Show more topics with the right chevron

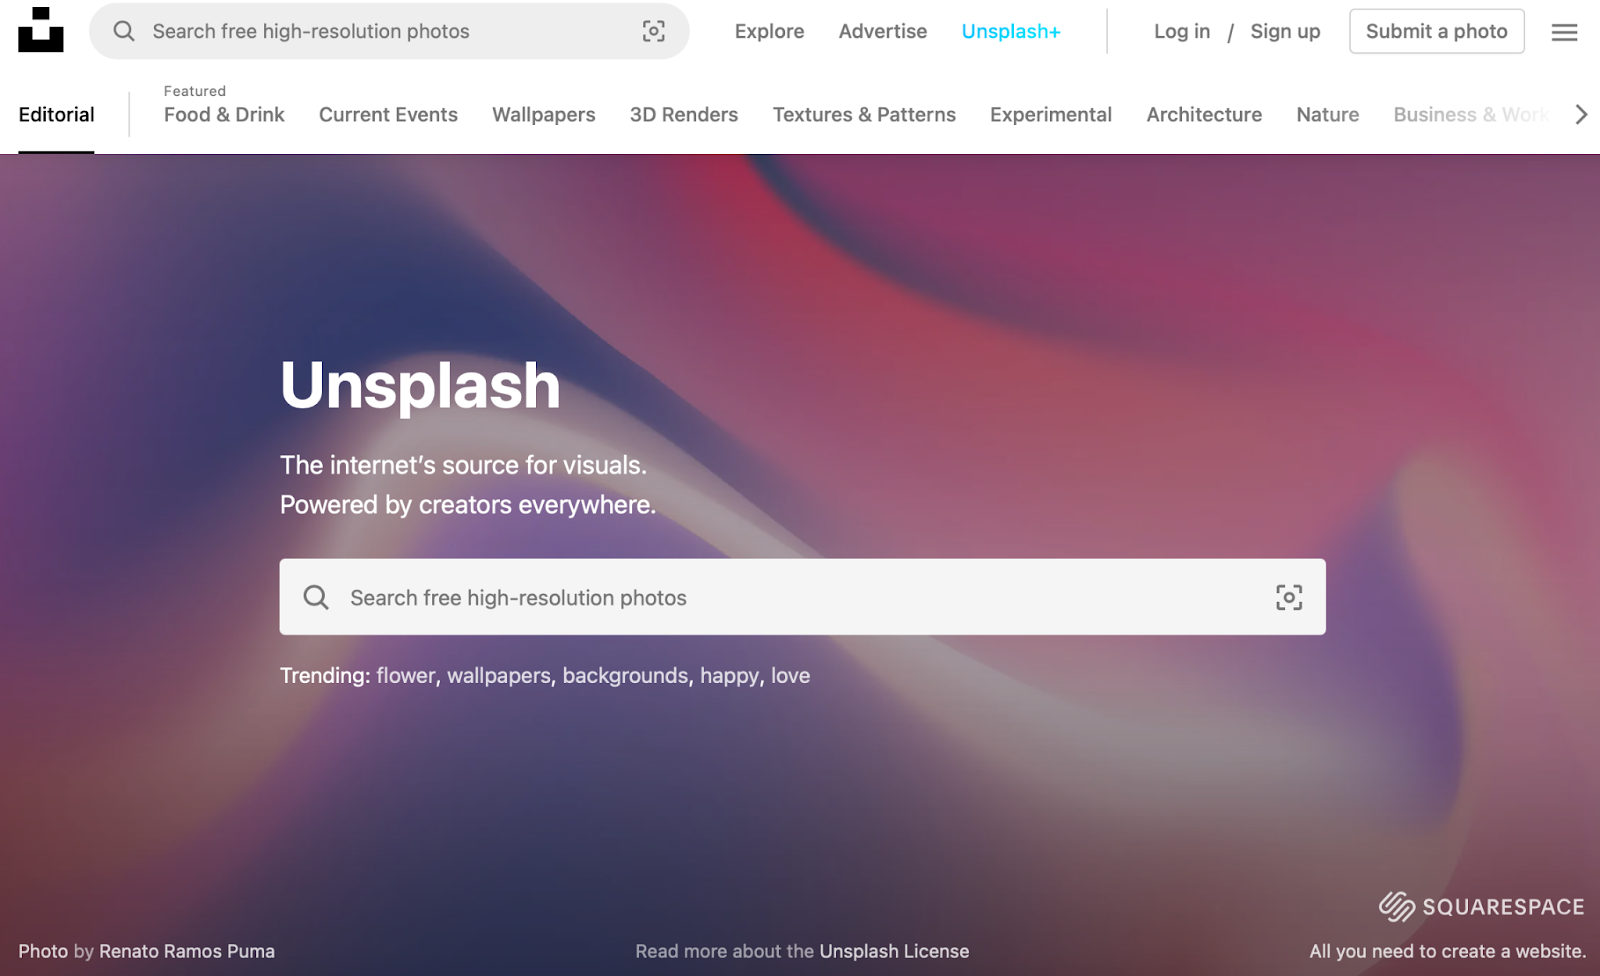click(1581, 115)
